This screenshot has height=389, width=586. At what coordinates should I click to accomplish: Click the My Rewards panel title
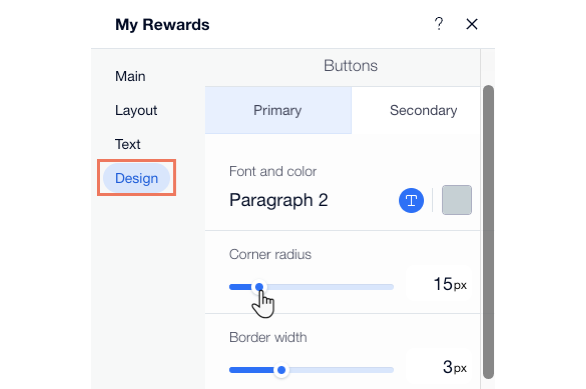(162, 25)
